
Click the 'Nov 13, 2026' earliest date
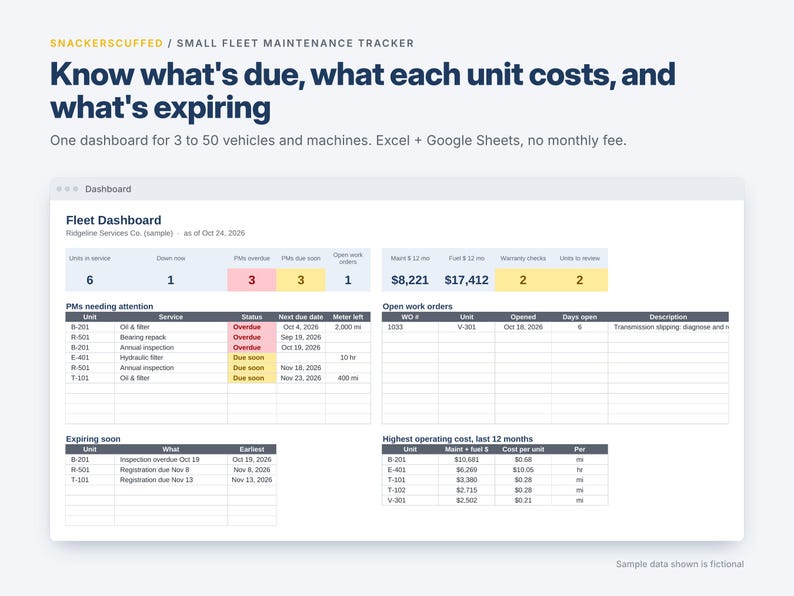tap(252, 480)
